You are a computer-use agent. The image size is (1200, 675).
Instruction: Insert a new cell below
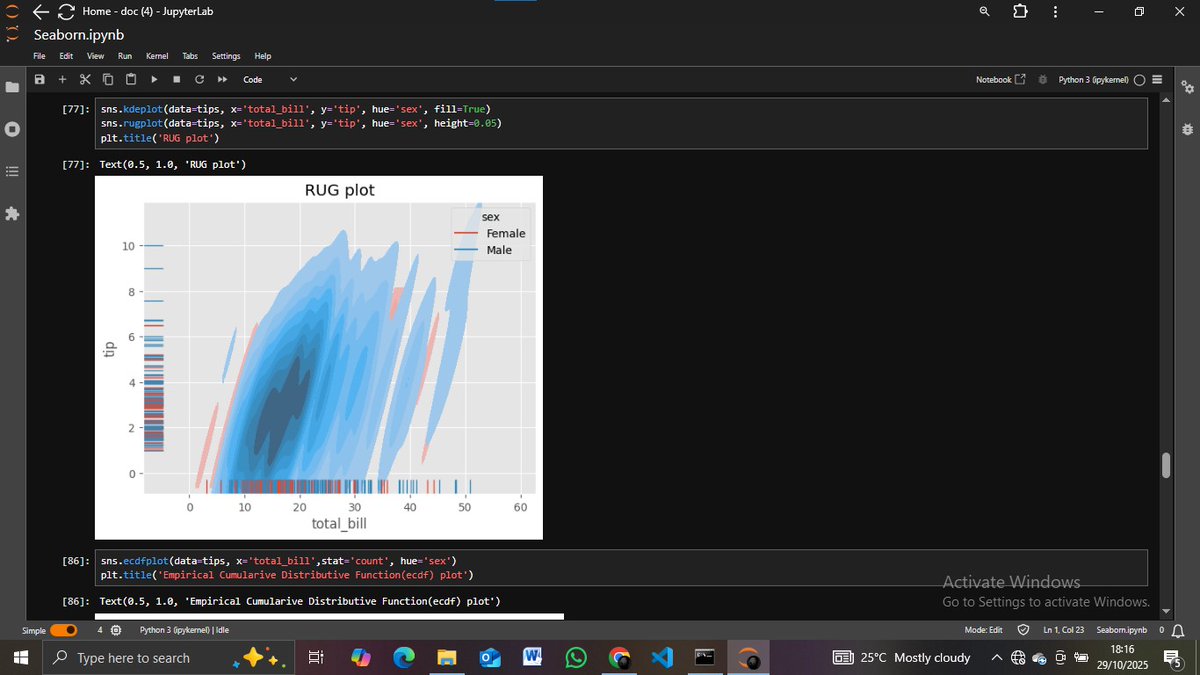pos(62,79)
